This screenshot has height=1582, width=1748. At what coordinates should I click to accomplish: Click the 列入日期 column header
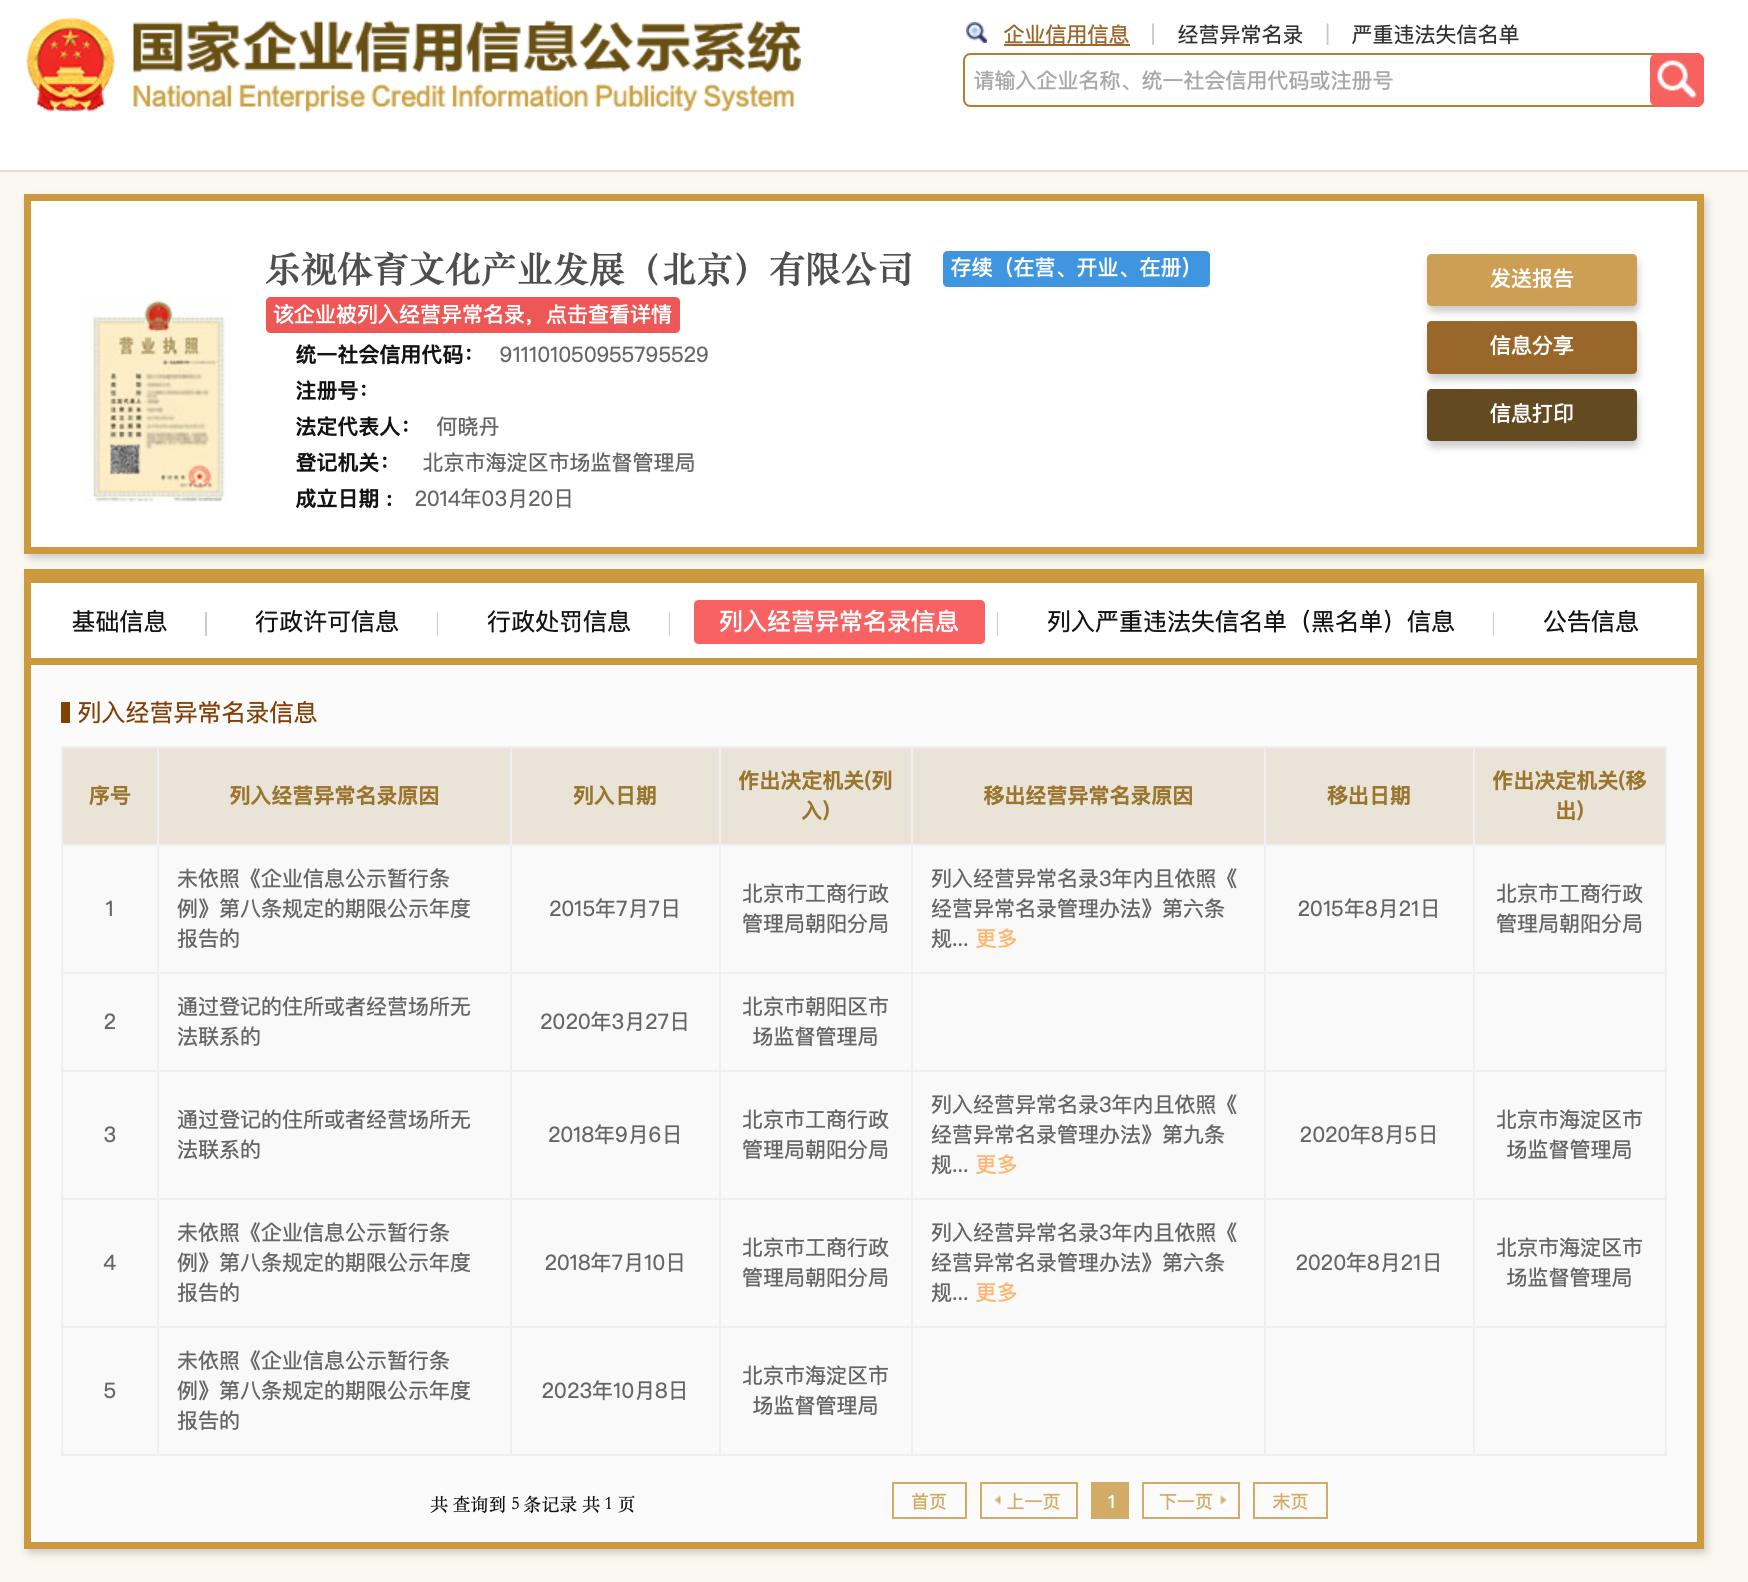pos(615,796)
